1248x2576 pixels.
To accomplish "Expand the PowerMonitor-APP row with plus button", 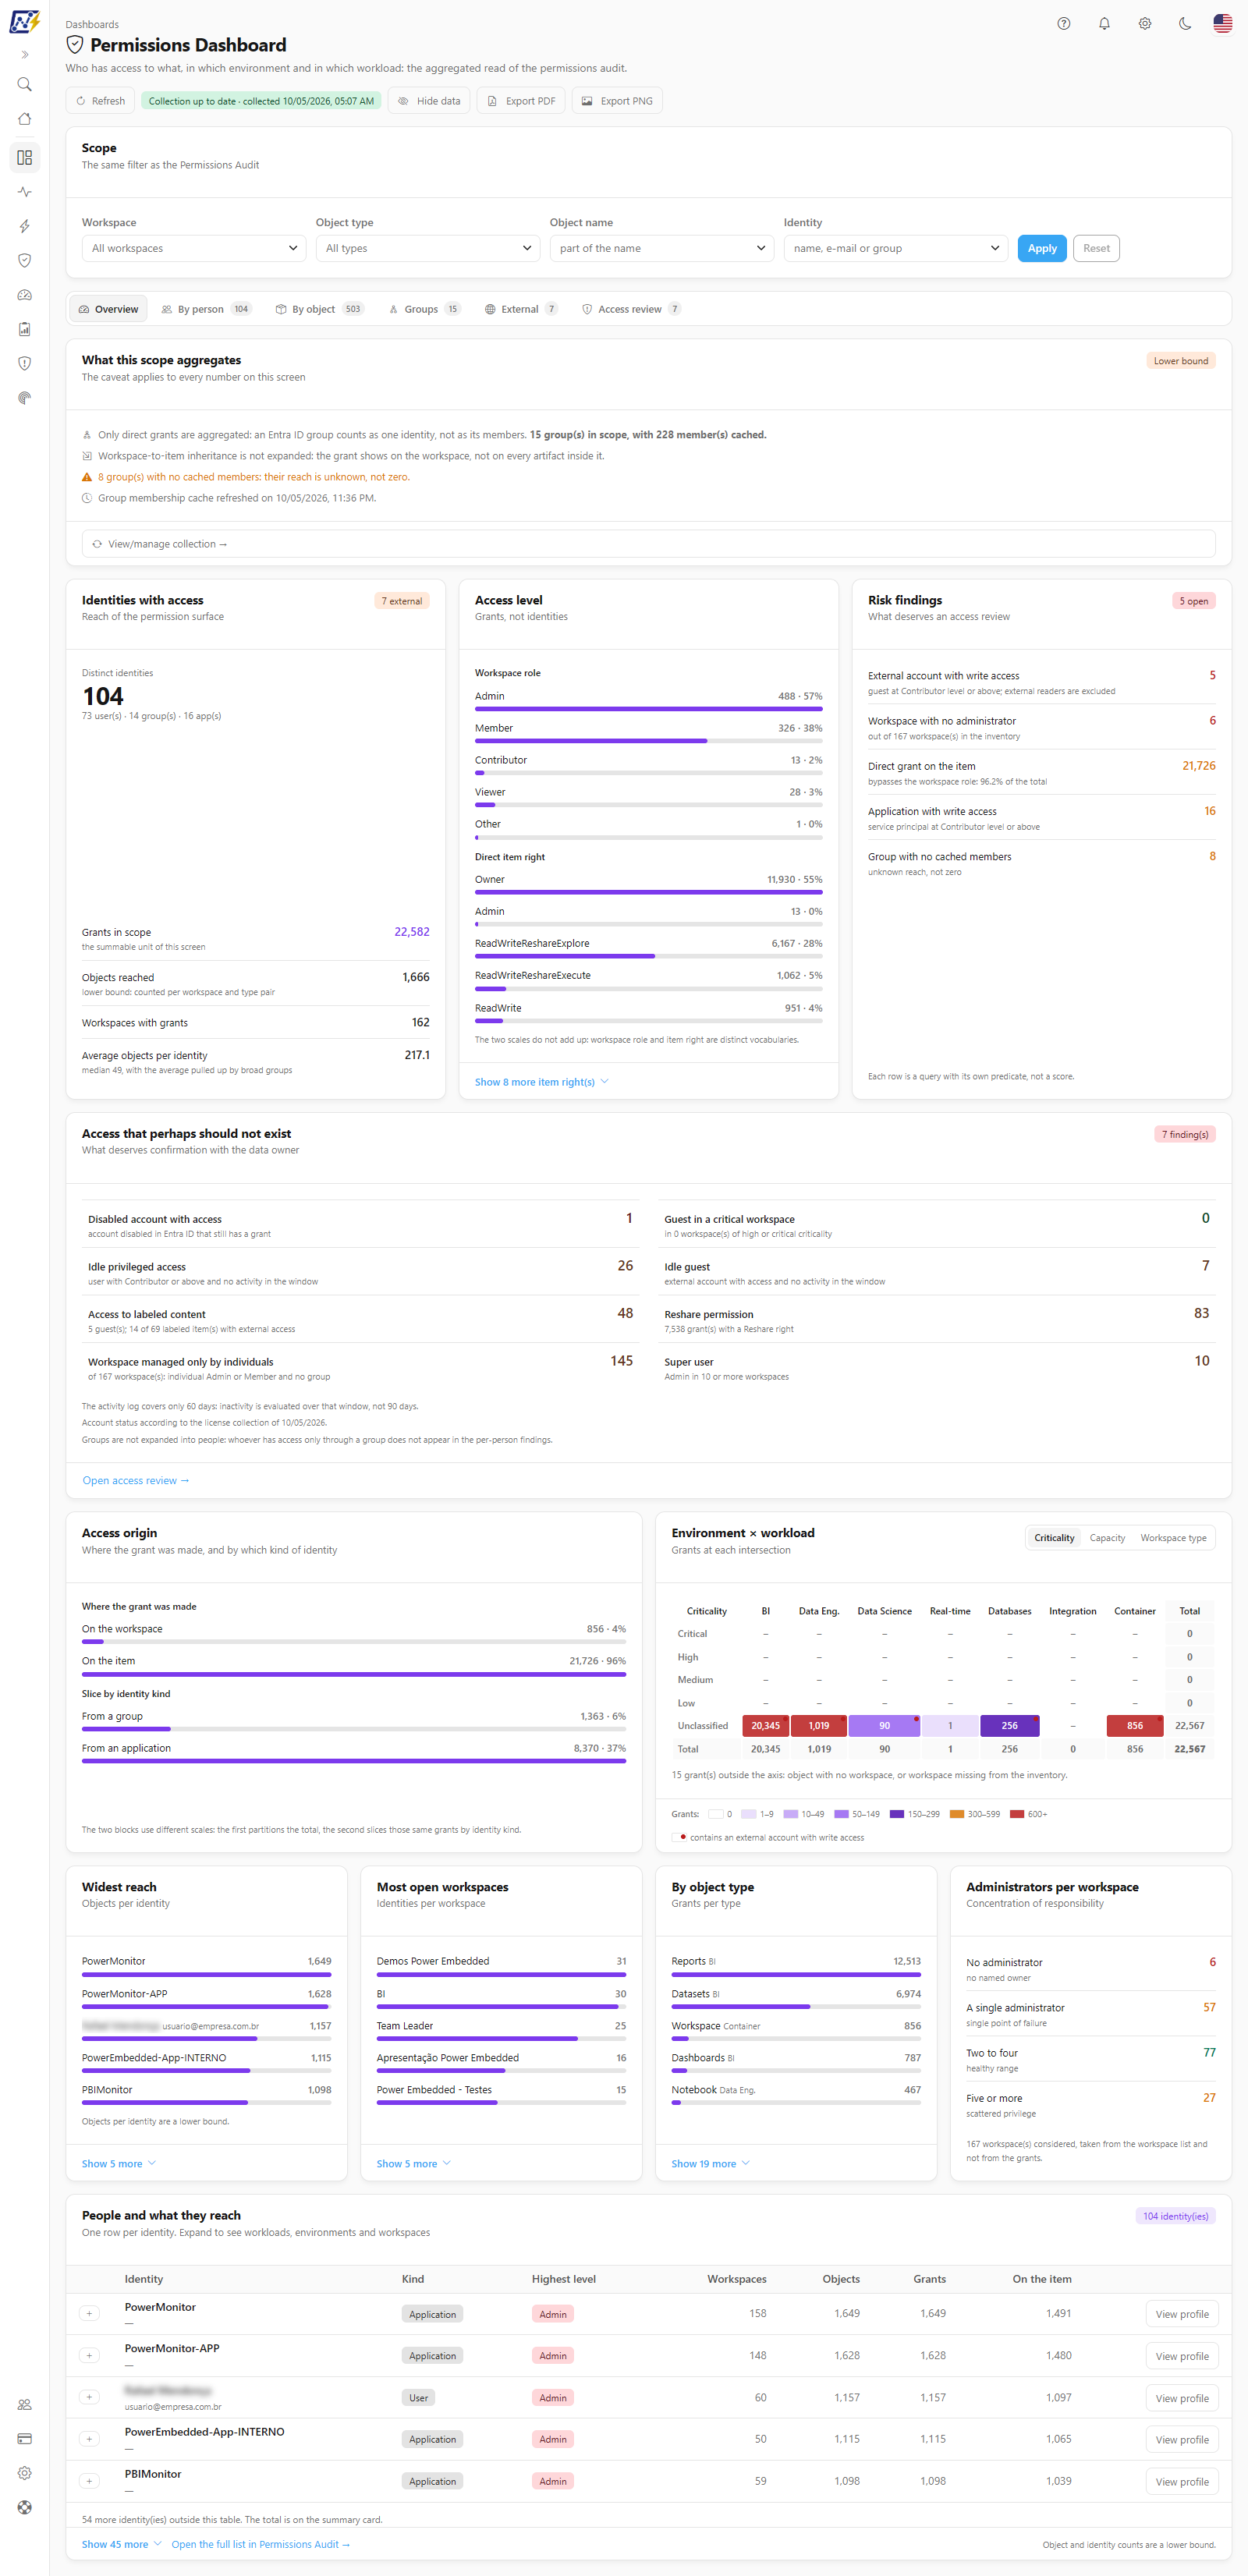I will coord(89,2355).
